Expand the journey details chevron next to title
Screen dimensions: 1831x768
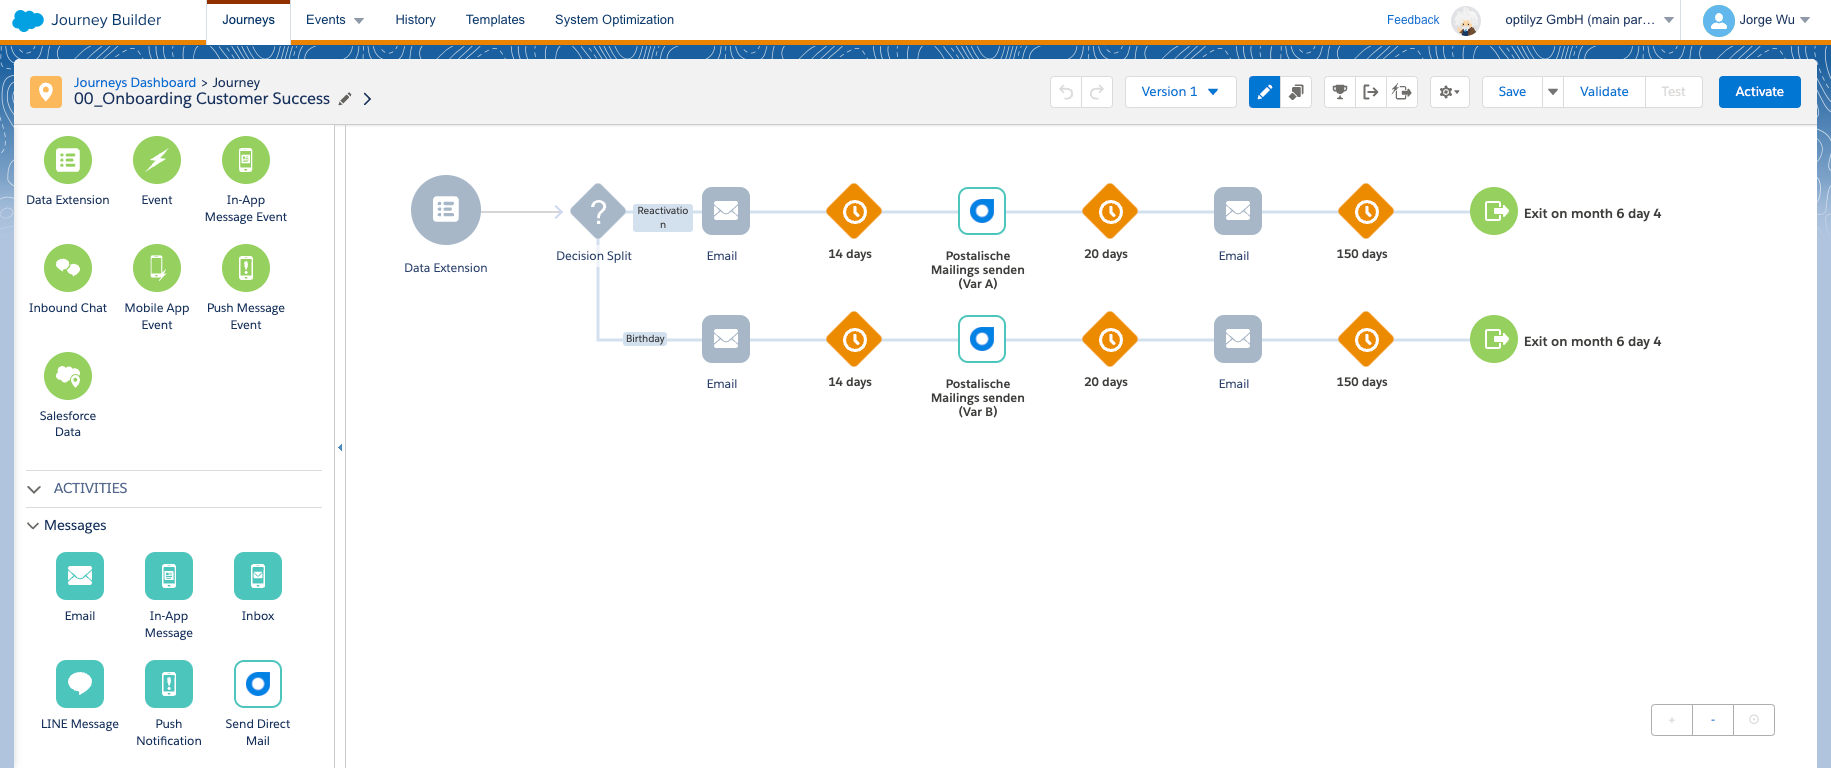coord(367,99)
